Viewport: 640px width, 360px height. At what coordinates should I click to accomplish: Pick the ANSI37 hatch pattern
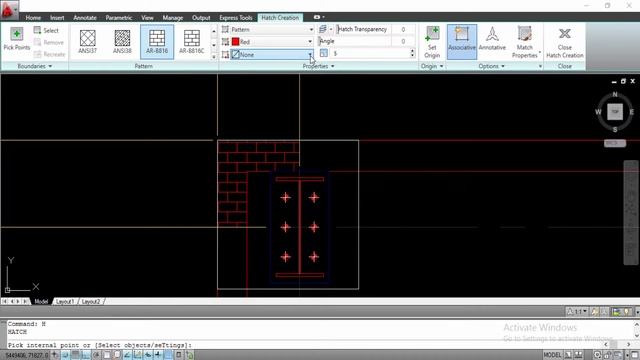coord(88,42)
